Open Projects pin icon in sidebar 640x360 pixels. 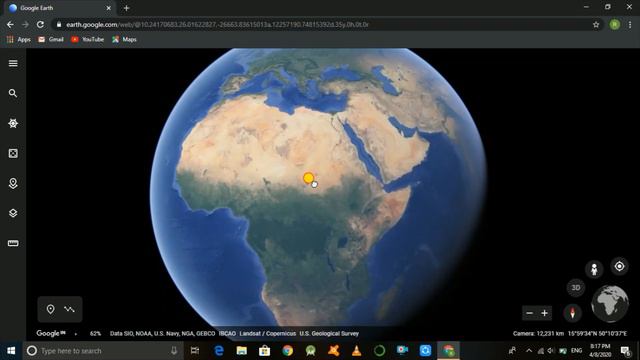click(13, 183)
